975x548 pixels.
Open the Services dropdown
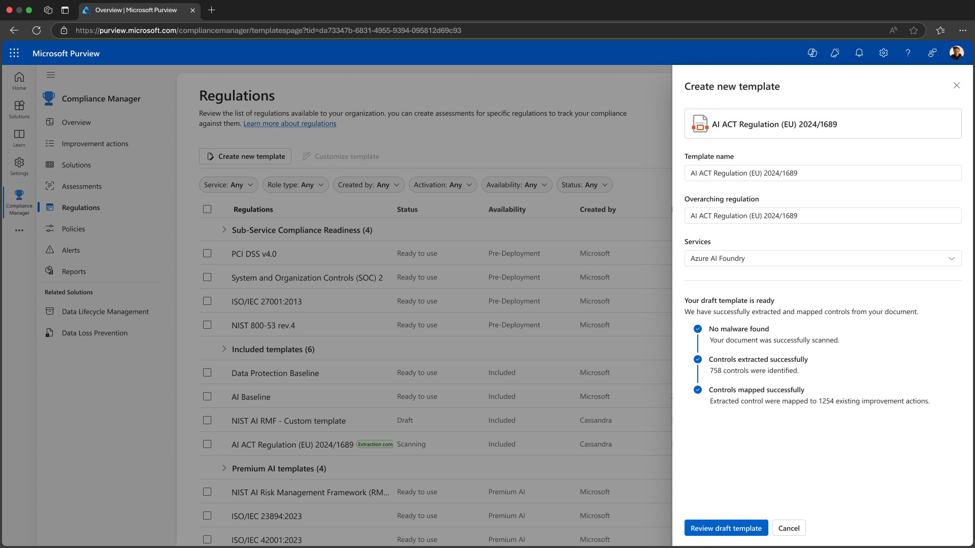pyautogui.click(x=822, y=258)
